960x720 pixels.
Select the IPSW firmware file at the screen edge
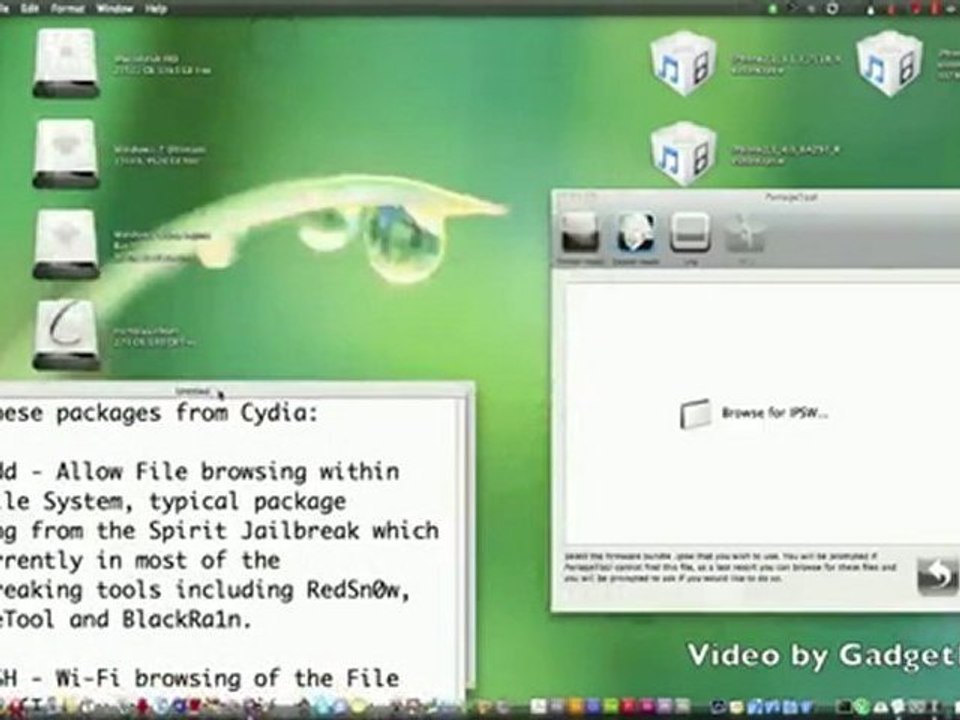(890, 62)
